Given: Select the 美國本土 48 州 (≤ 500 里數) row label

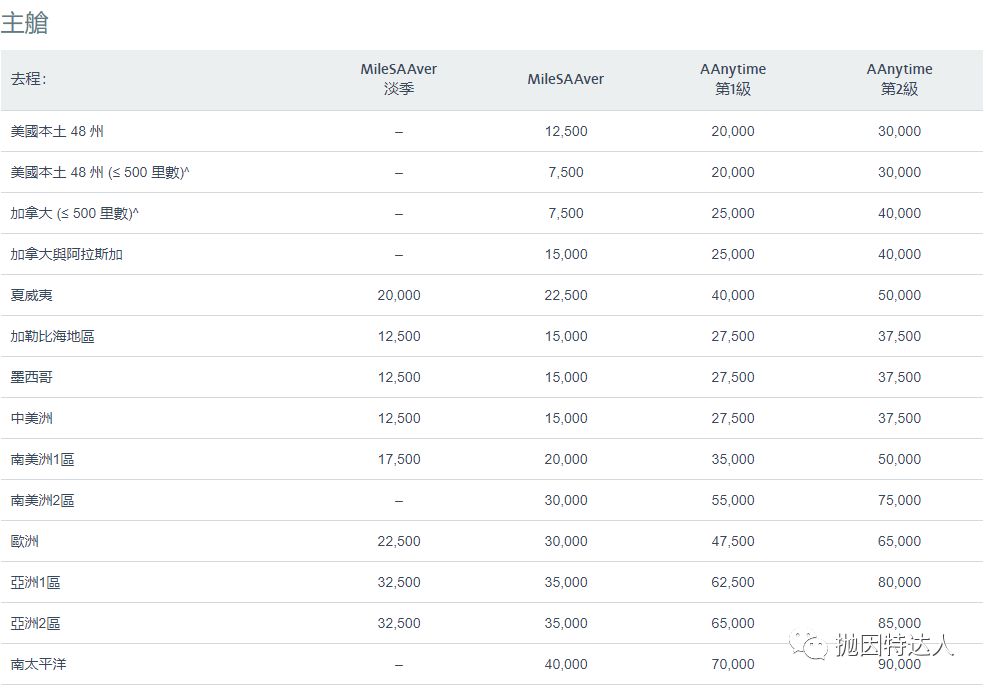Looking at the screenshot, I should (99, 172).
